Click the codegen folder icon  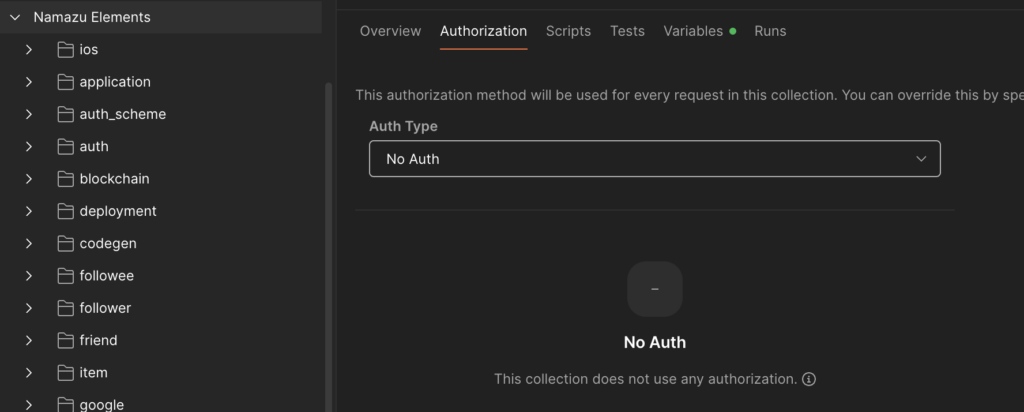coord(66,244)
